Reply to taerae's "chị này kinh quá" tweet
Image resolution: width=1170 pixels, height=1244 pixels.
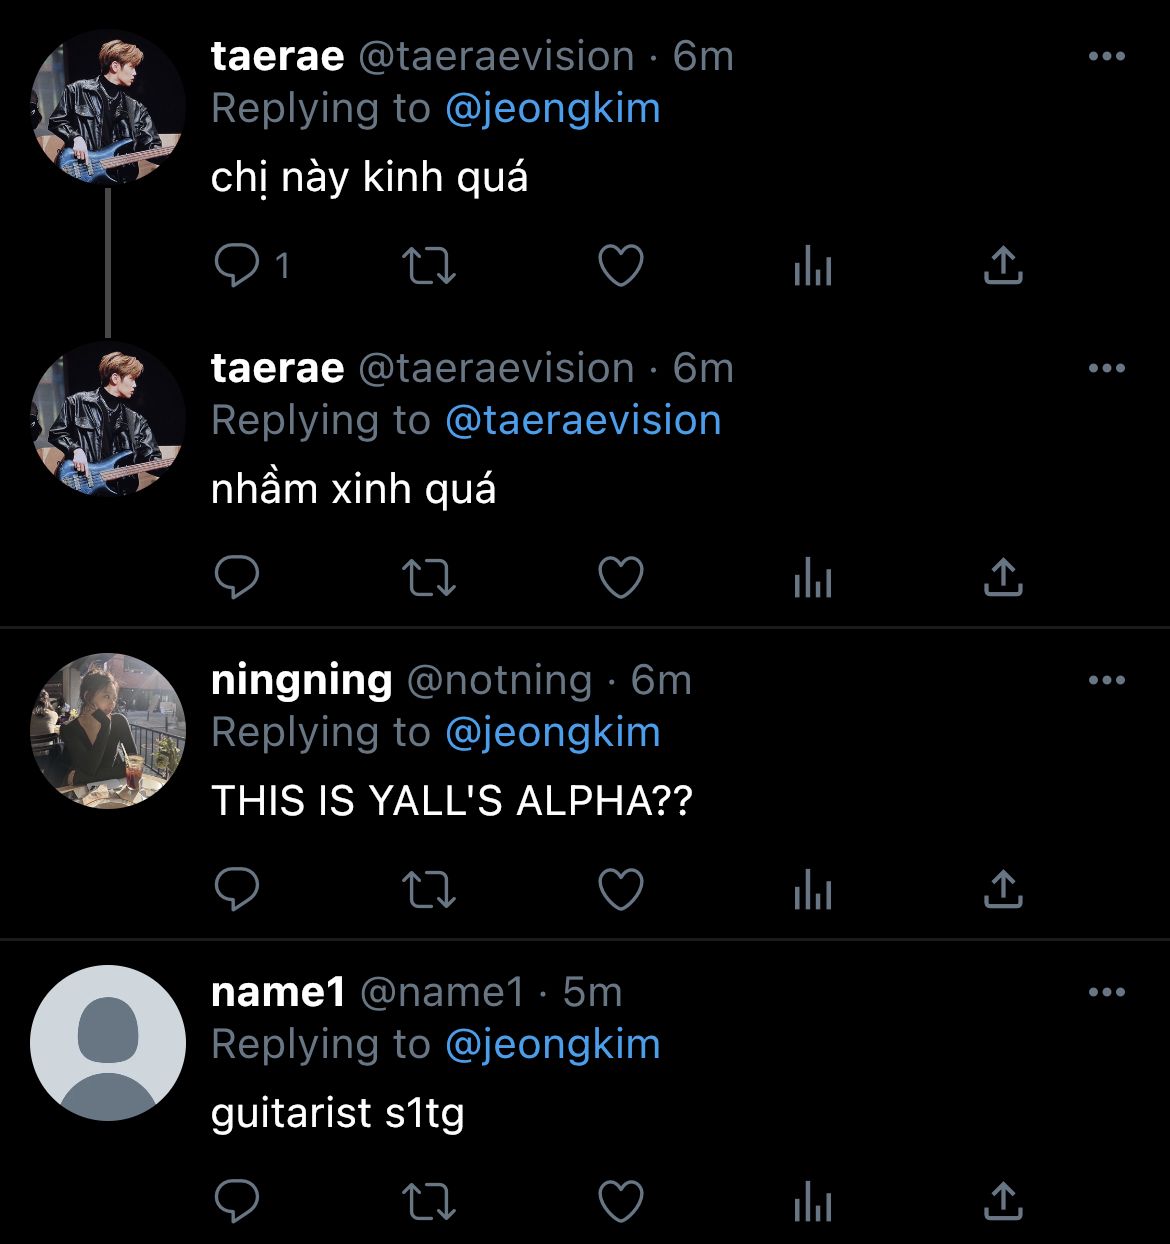tap(237, 266)
